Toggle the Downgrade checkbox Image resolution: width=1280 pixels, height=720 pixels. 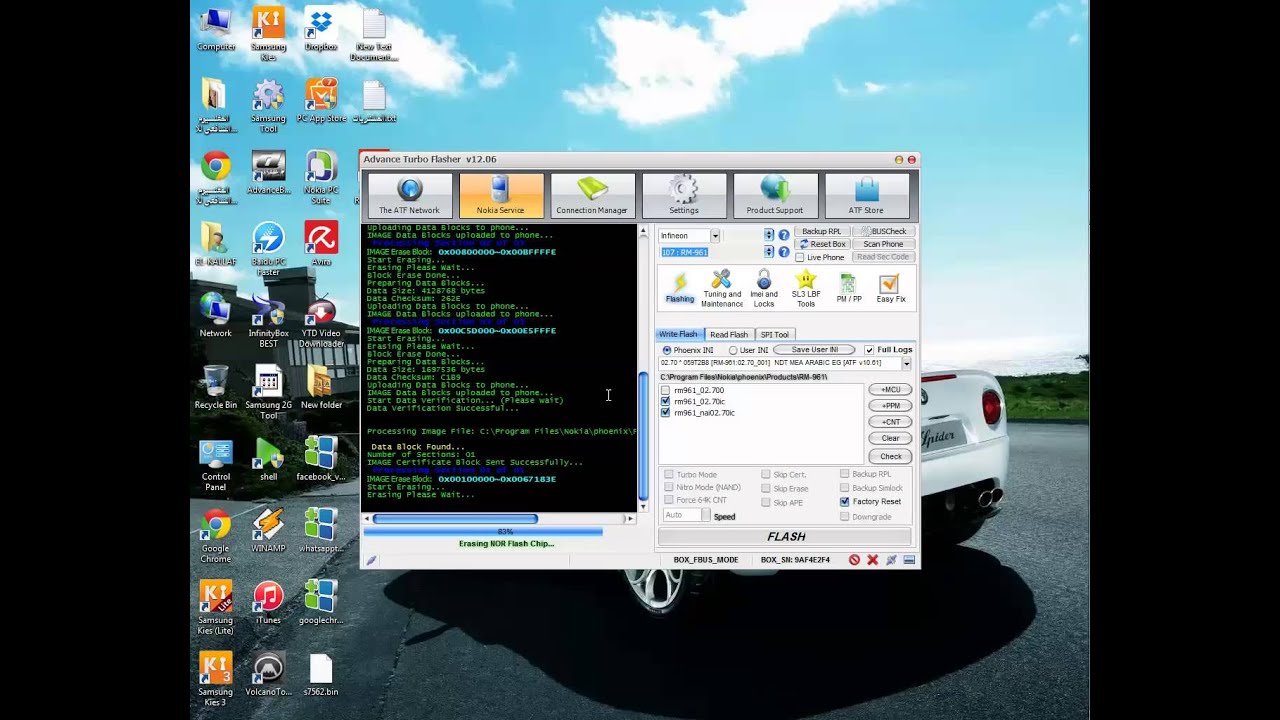(845, 517)
